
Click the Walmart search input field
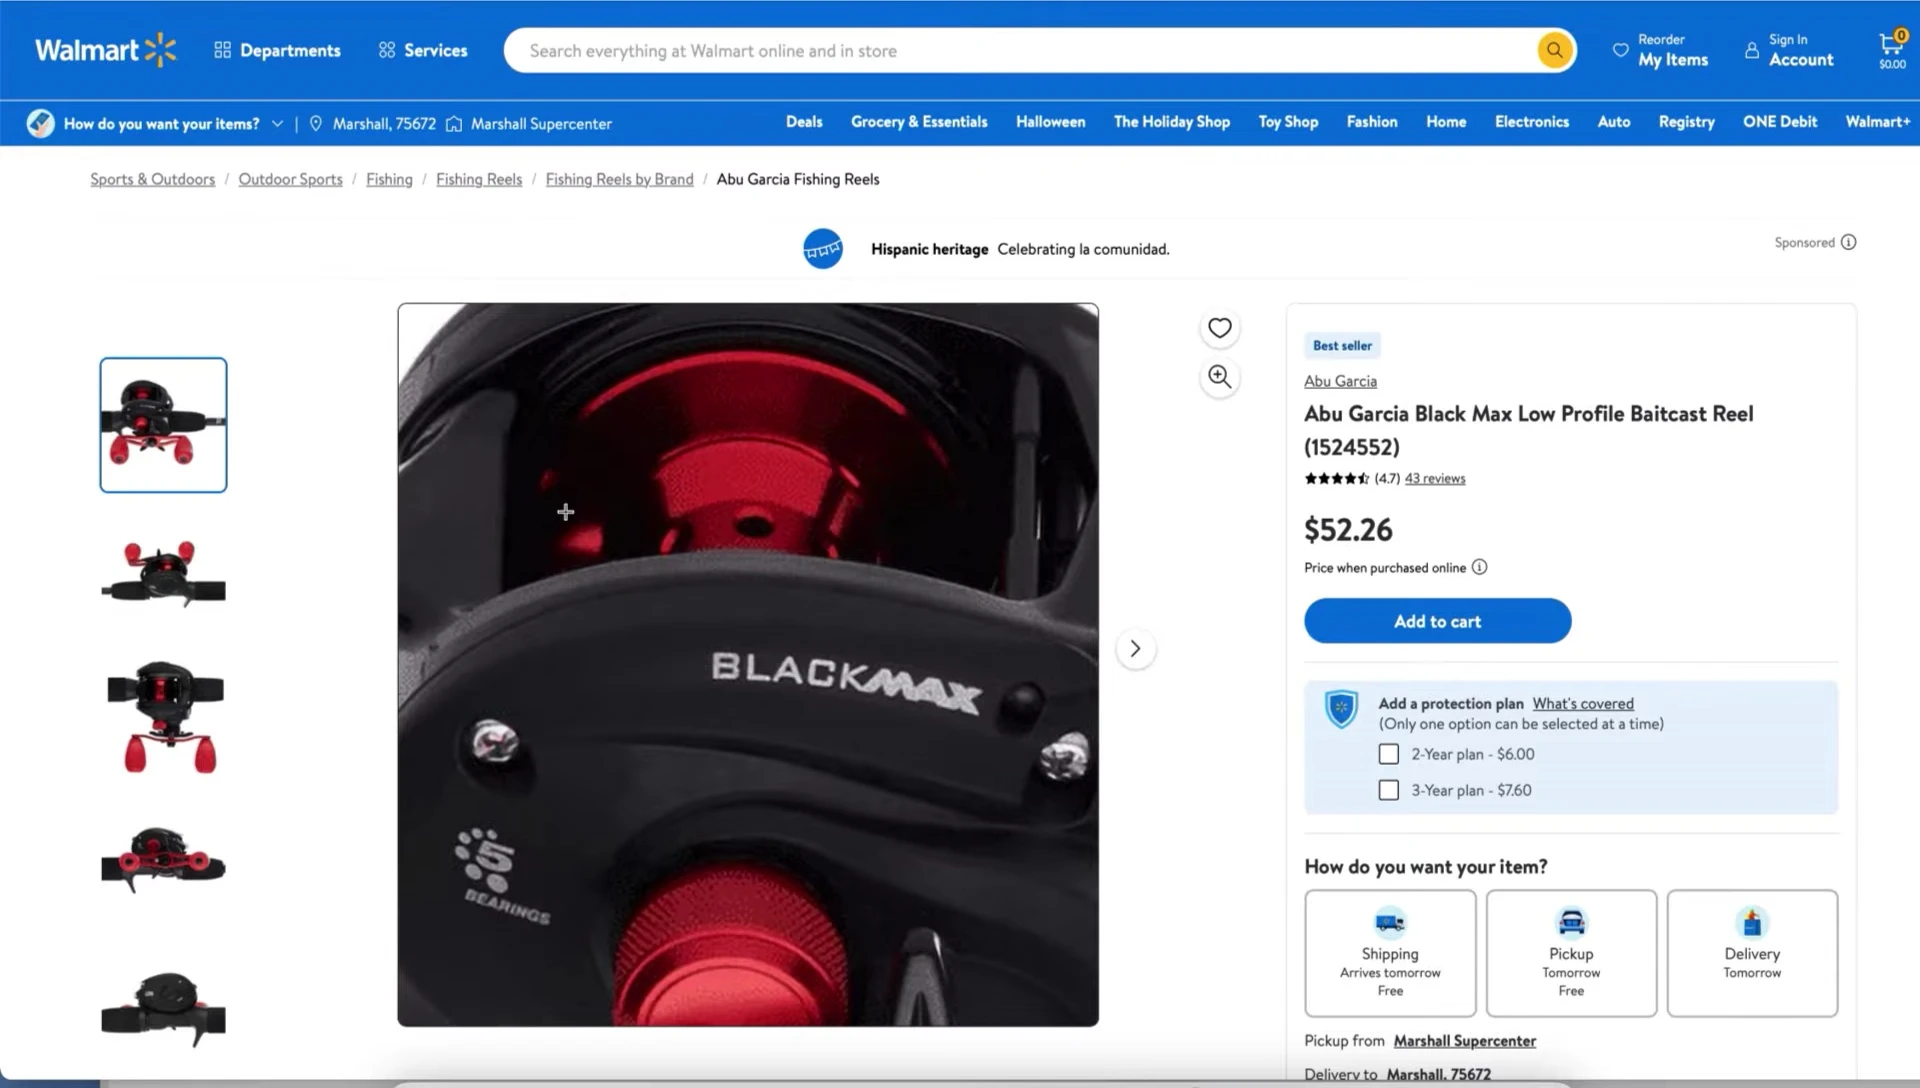pyautogui.click(x=1020, y=51)
